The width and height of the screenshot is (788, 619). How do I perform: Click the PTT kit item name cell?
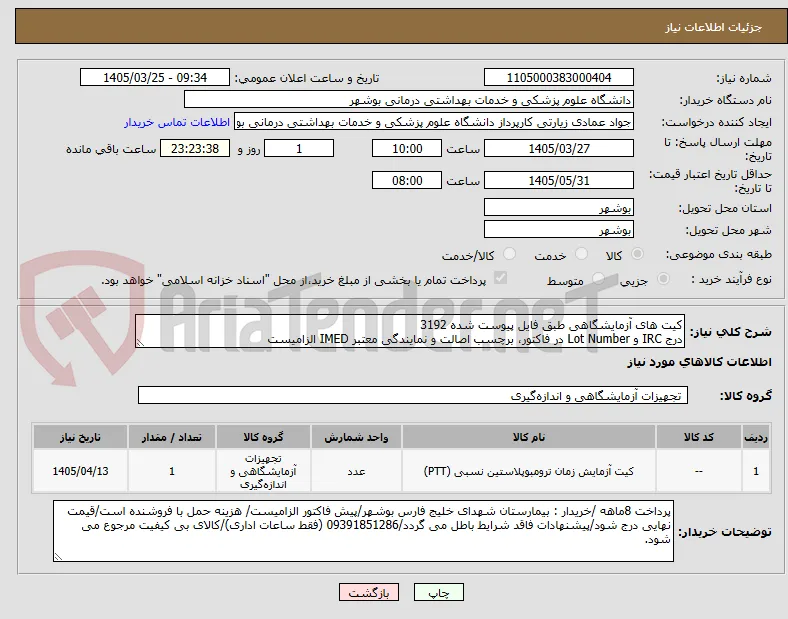tap(529, 471)
